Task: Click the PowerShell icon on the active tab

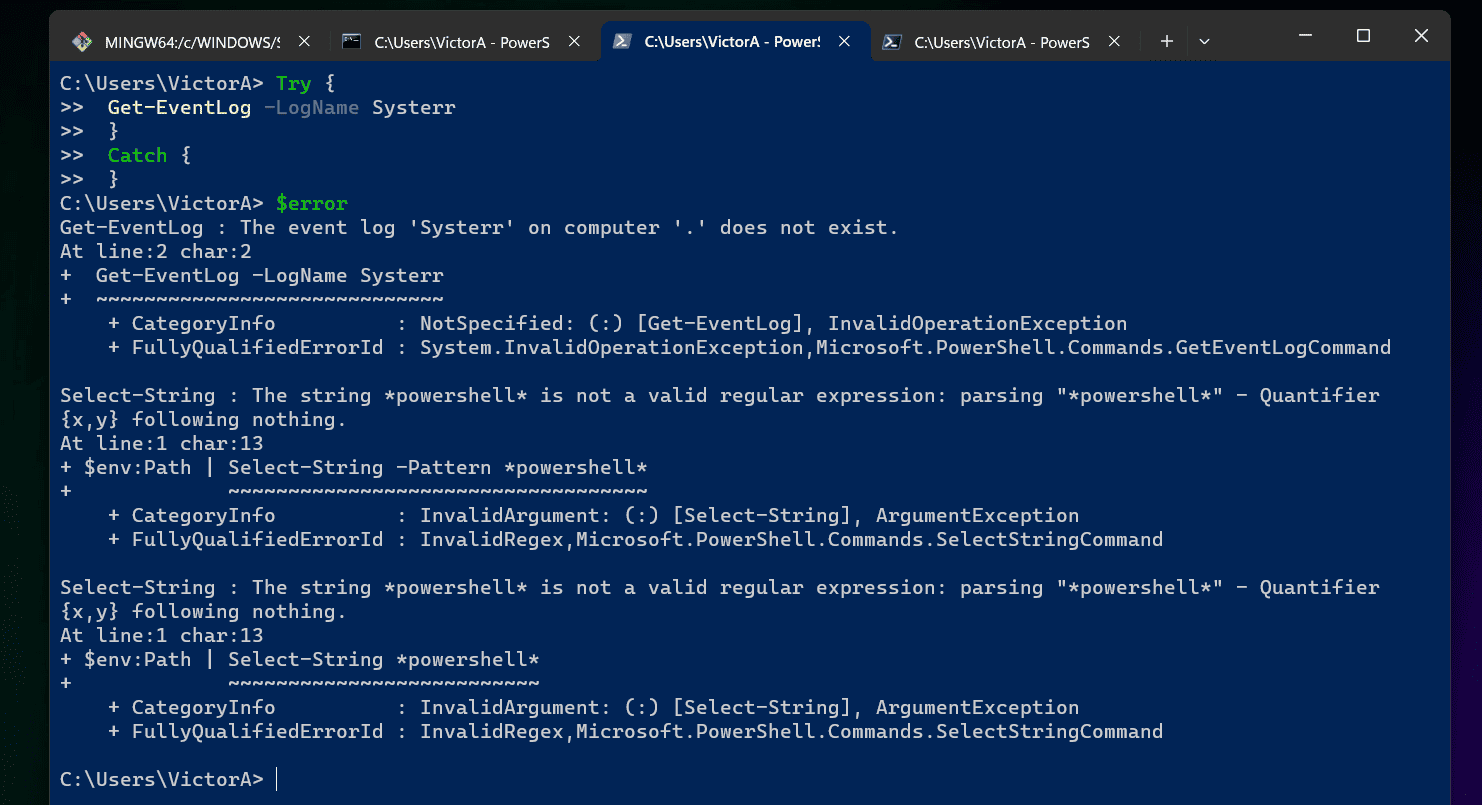Action: pos(621,42)
